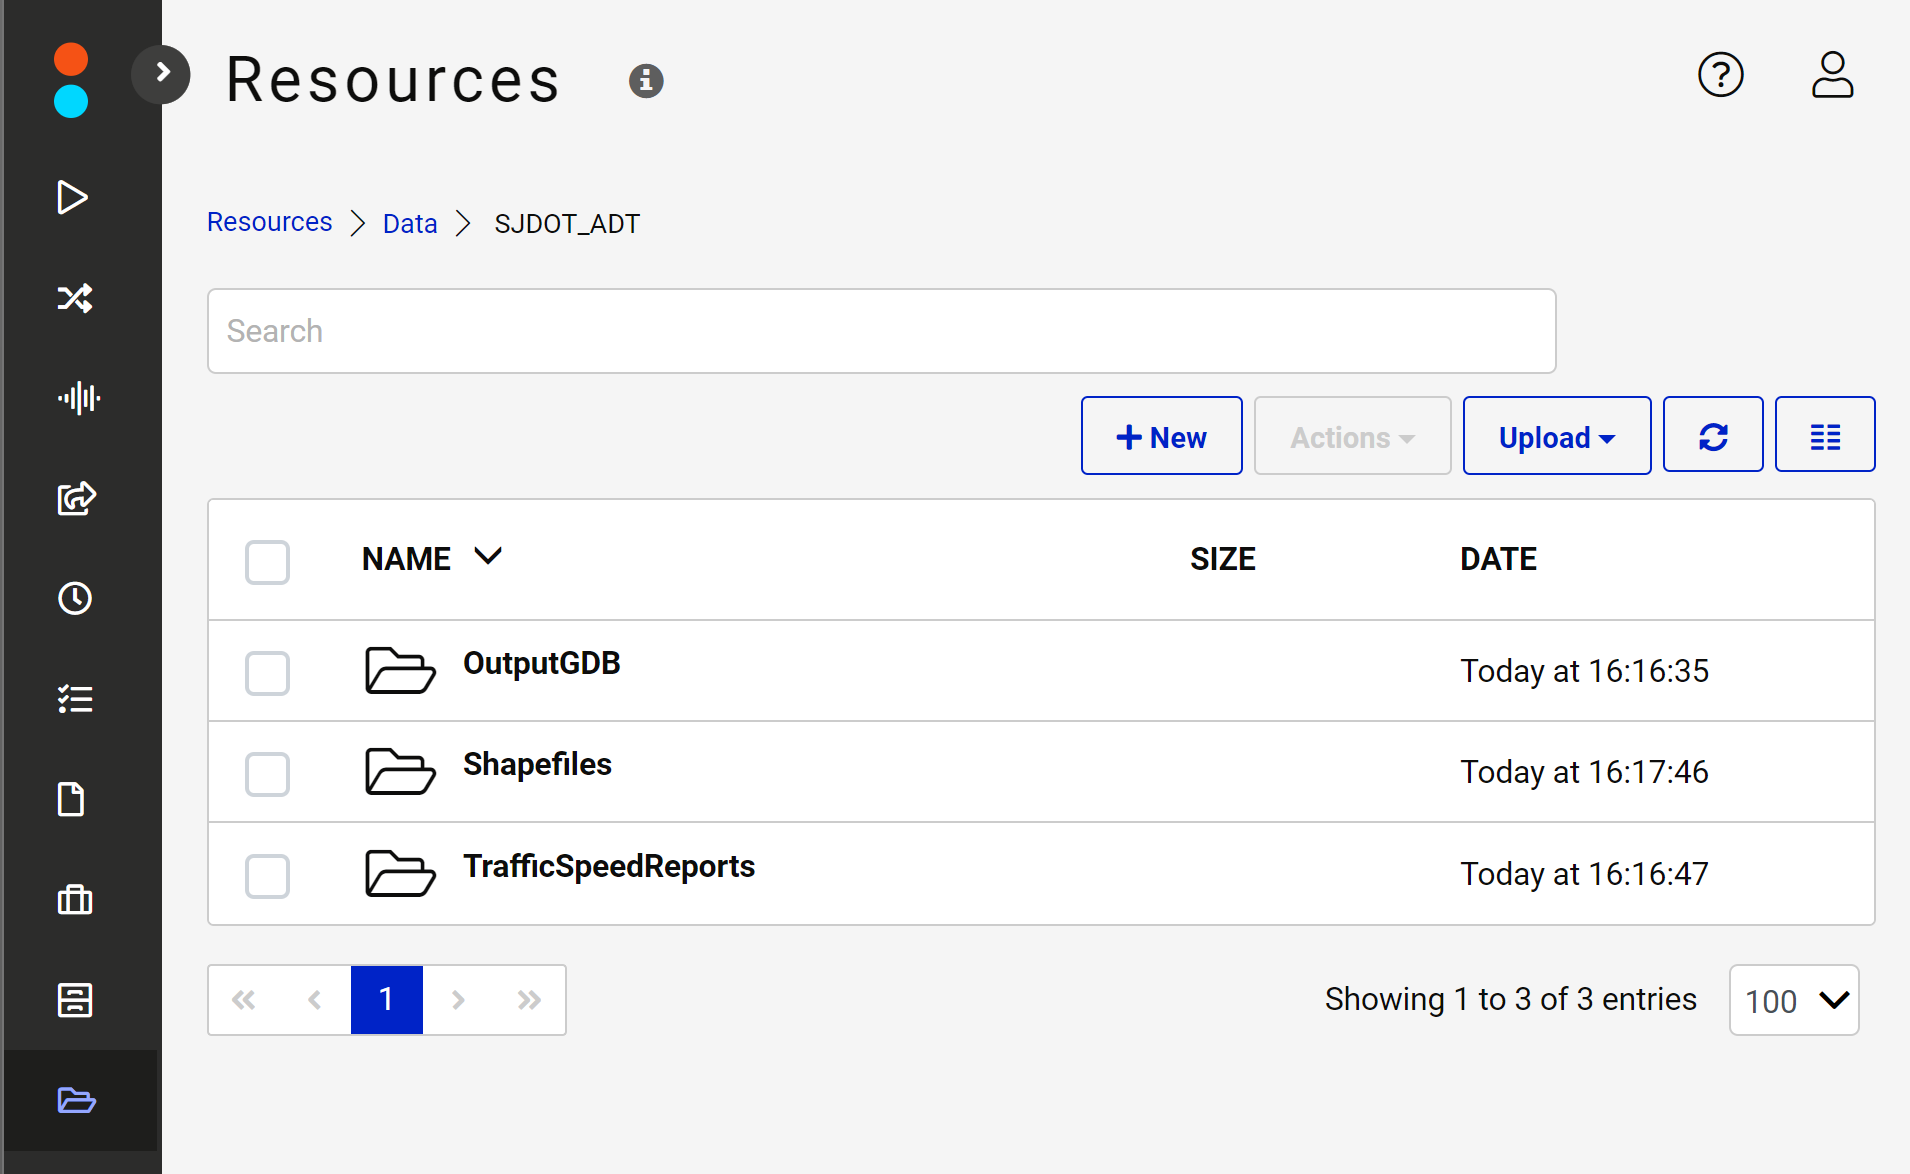Image resolution: width=1910 pixels, height=1174 pixels.
Task: Select the OutputGDB row checkbox
Action: click(x=267, y=673)
